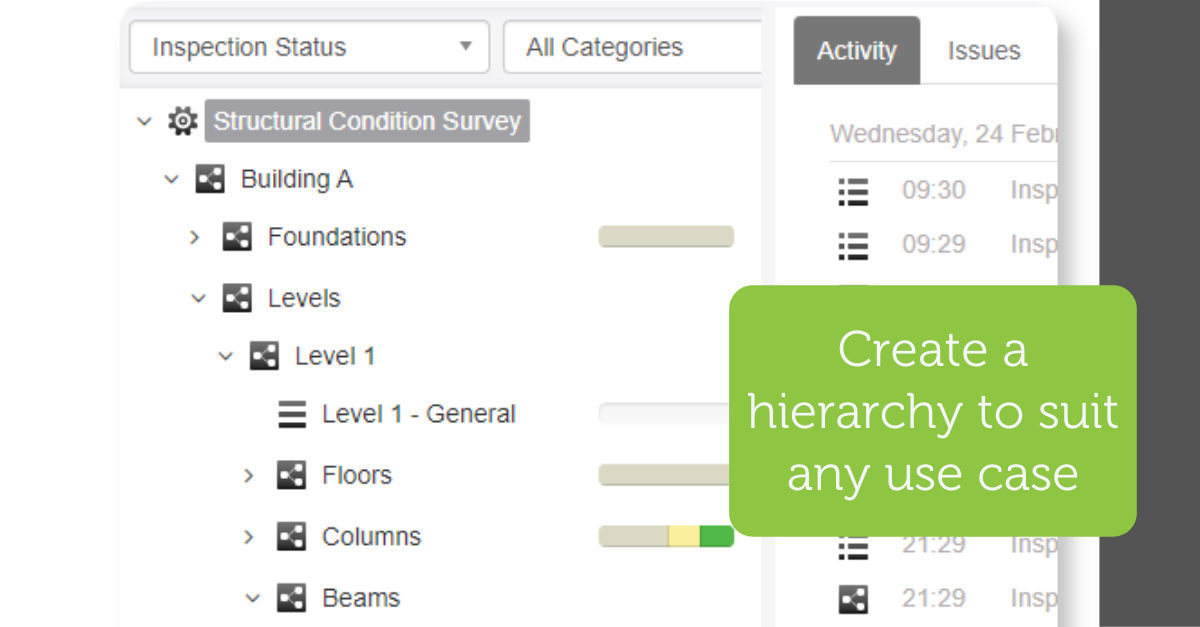
Task: Click the 09:30 activity list icon
Action: click(x=853, y=191)
